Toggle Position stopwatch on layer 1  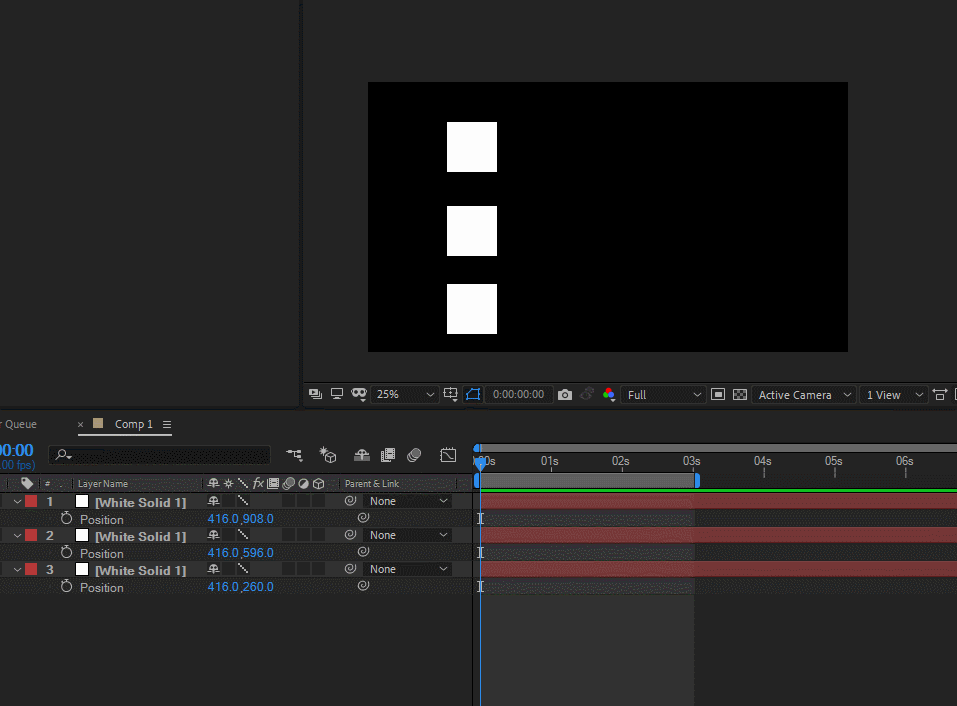(x=67, y=518)
